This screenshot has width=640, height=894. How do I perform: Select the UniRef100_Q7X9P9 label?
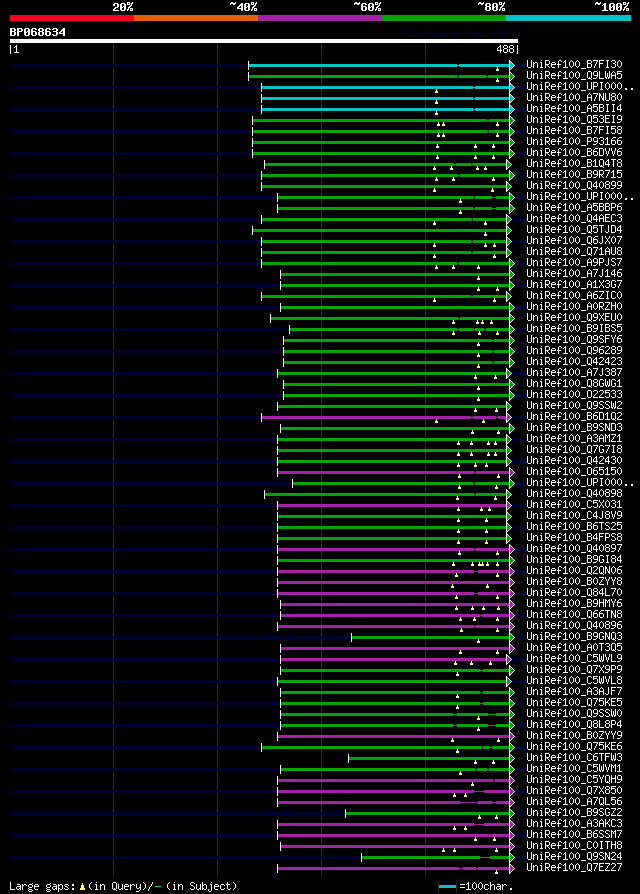tap(574, 669)
